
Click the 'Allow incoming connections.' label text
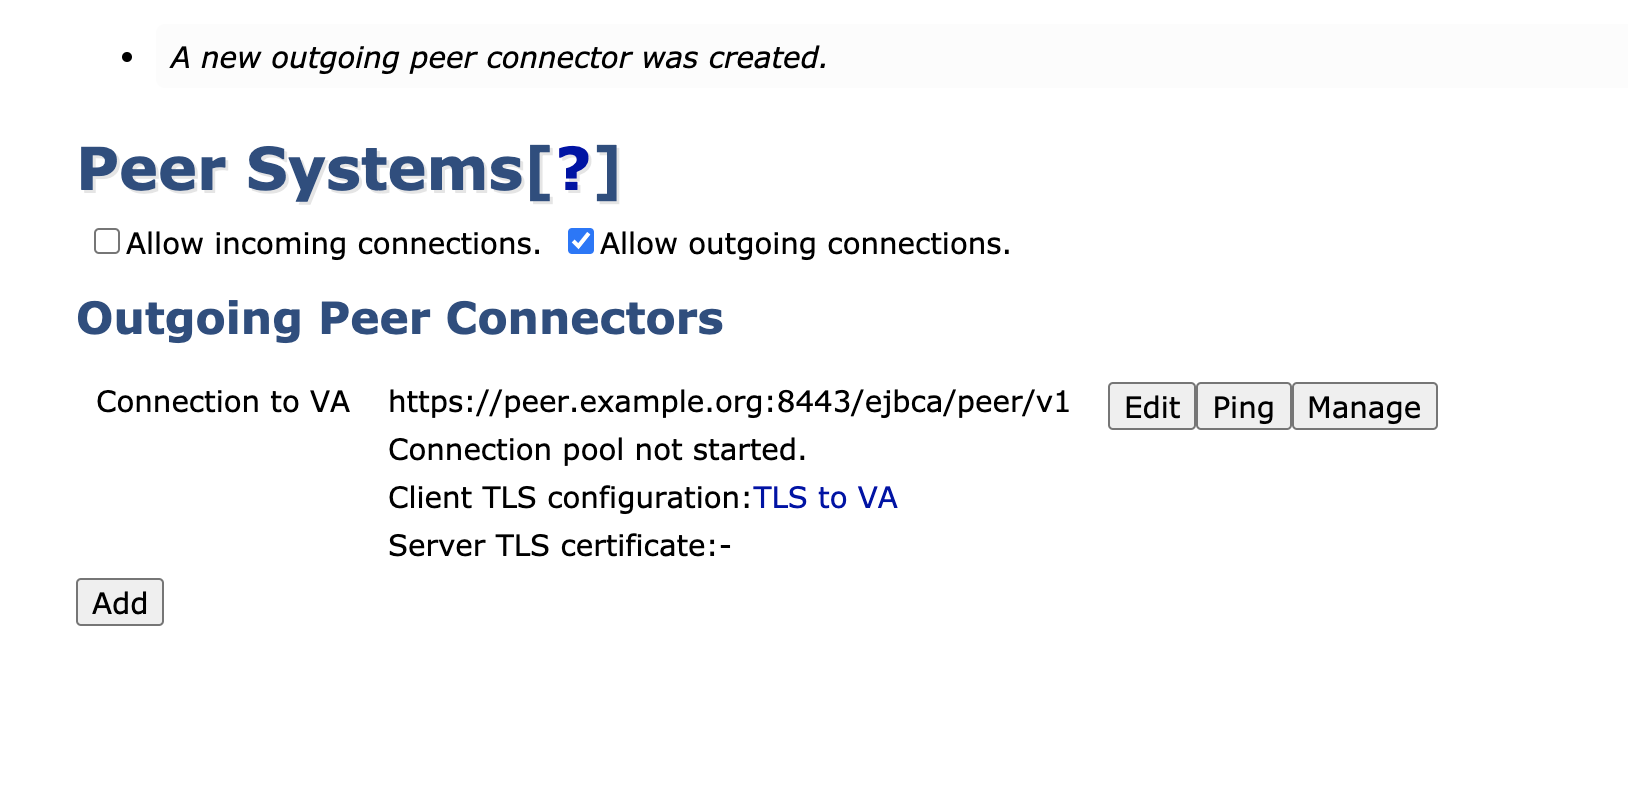tap(333, 244)
